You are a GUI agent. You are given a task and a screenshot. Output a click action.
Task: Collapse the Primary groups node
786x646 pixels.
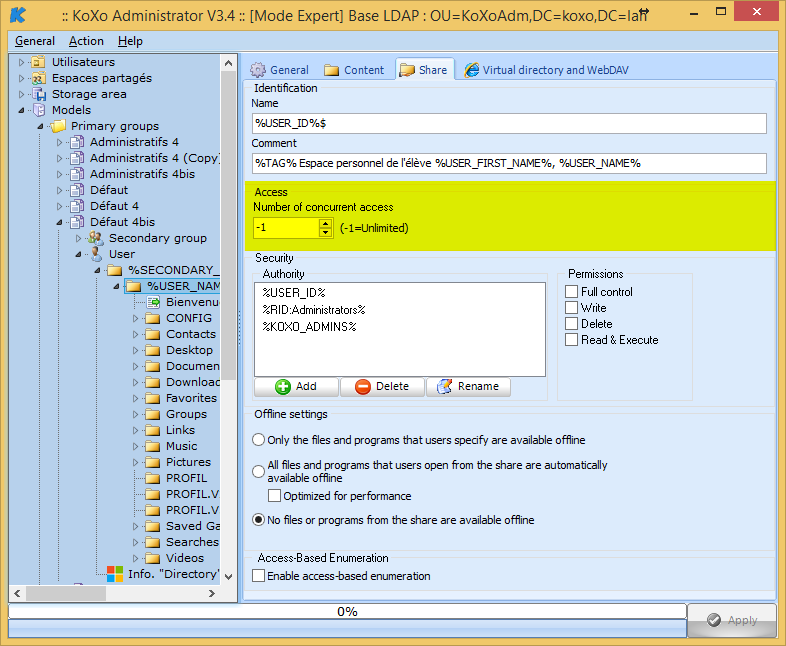coord(41,126)
